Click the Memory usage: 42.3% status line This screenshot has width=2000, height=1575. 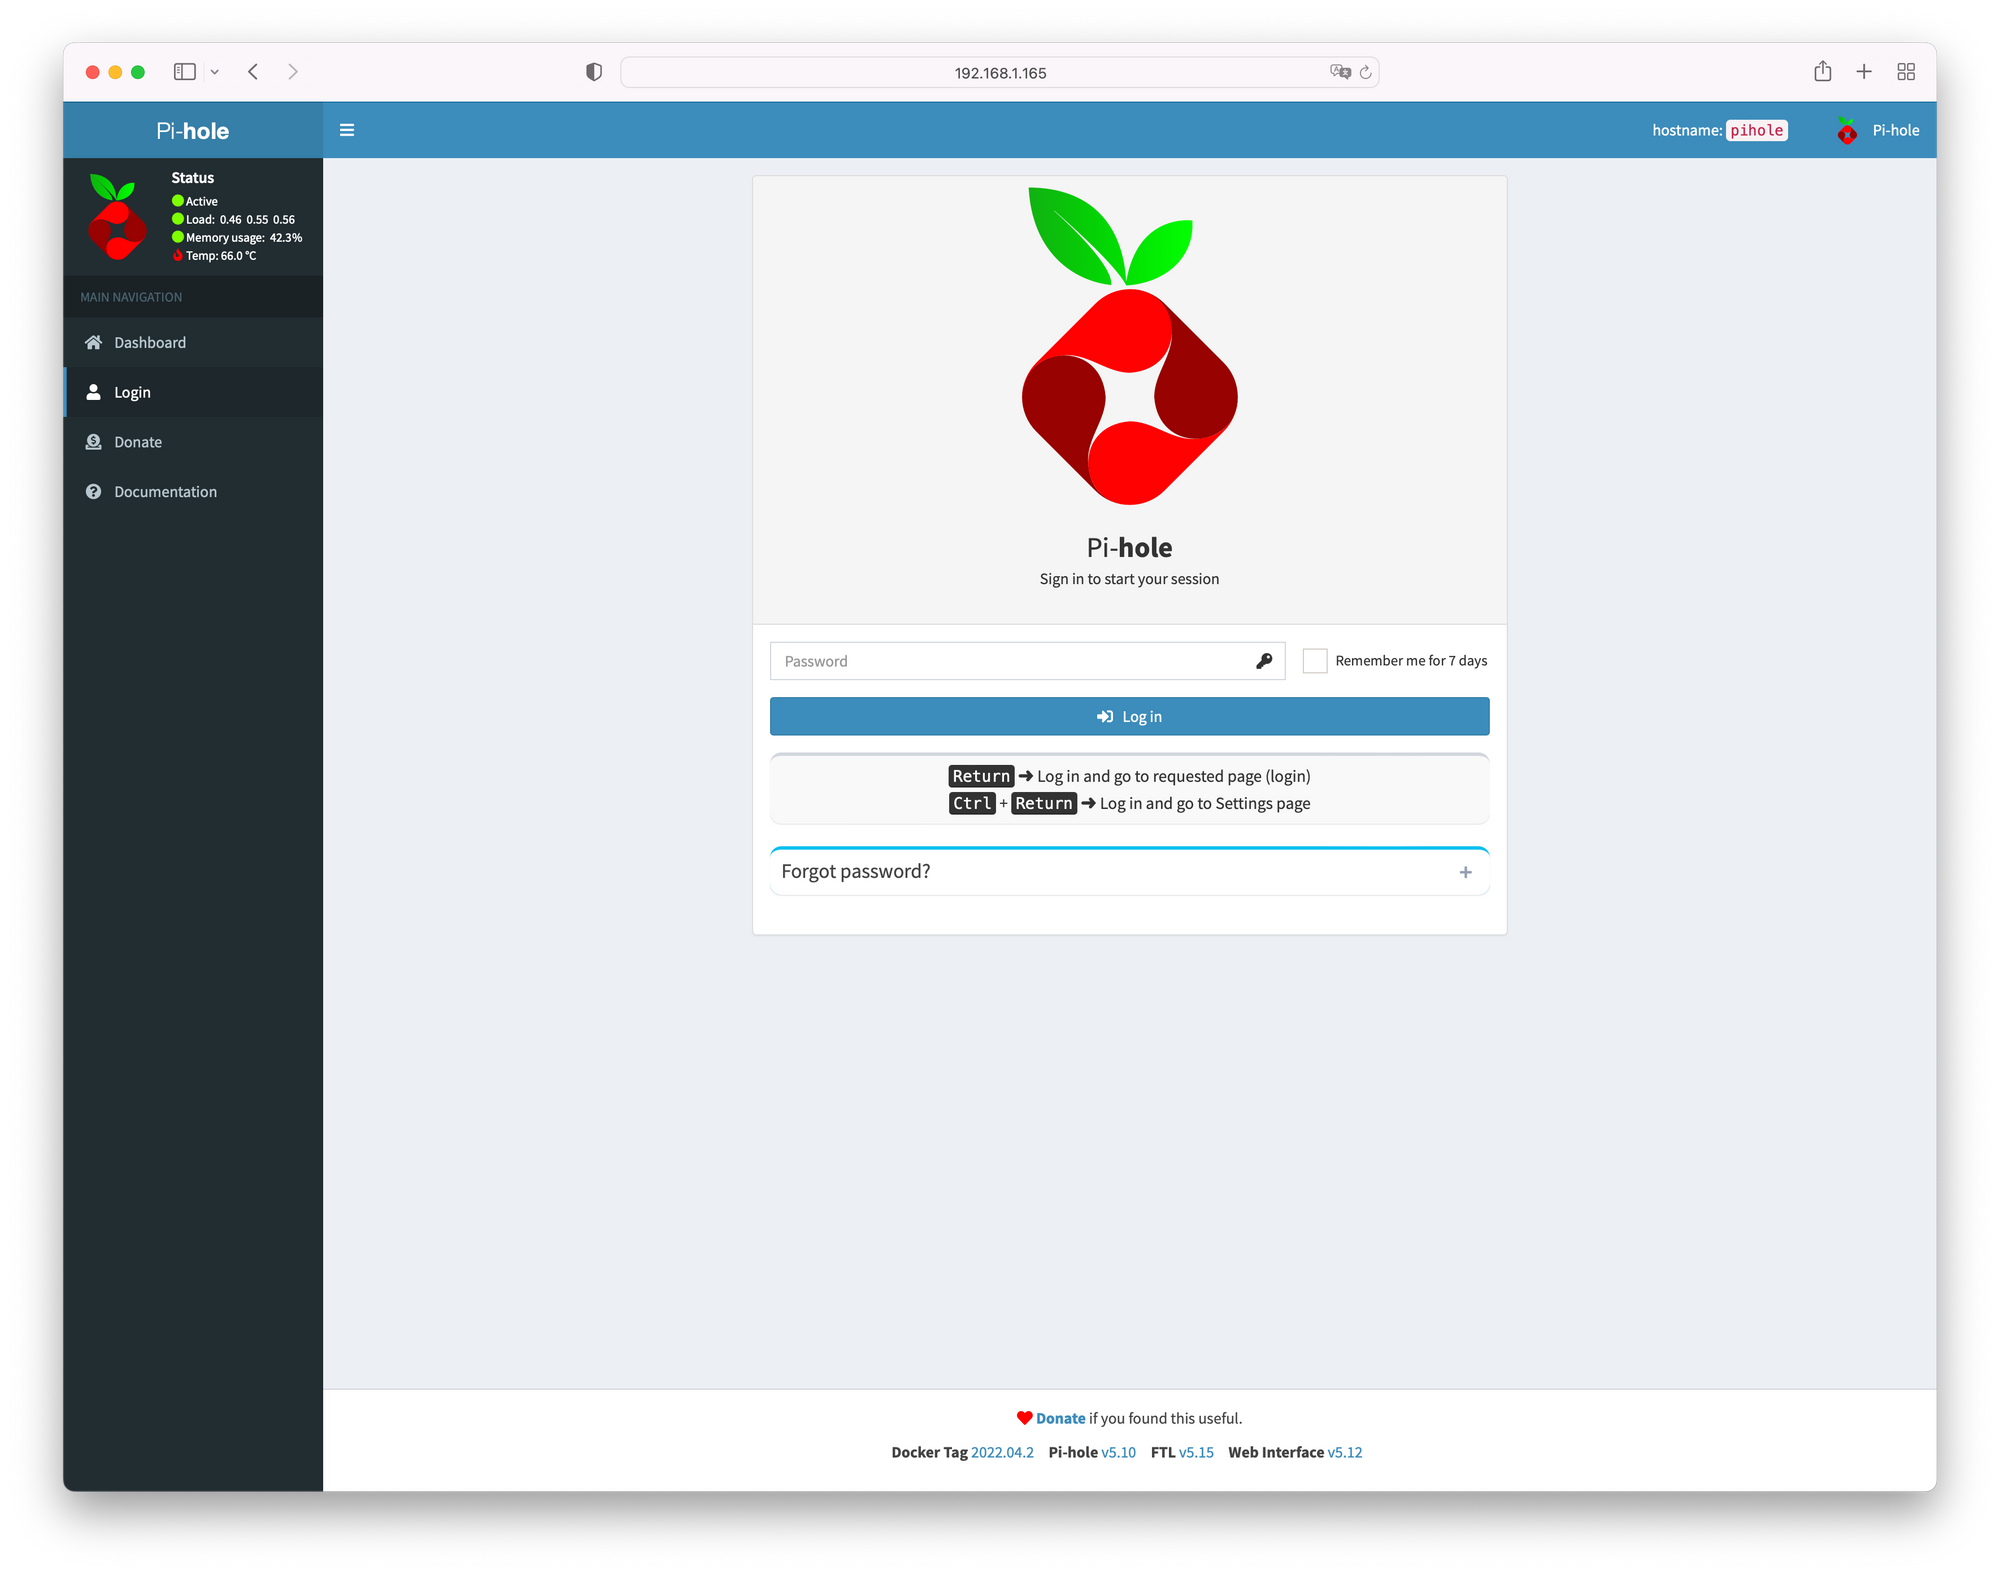click(x=237, y=237)
